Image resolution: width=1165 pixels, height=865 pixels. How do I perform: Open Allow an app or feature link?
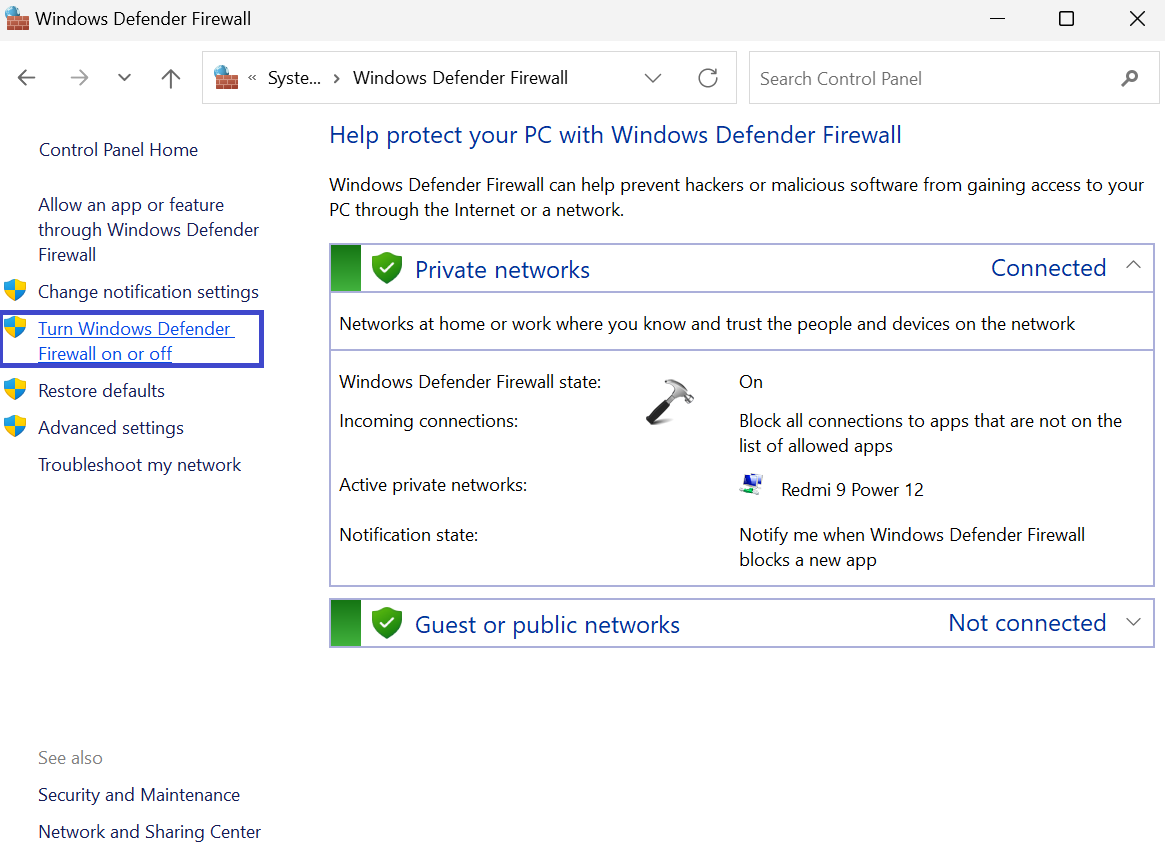point(148,229)
